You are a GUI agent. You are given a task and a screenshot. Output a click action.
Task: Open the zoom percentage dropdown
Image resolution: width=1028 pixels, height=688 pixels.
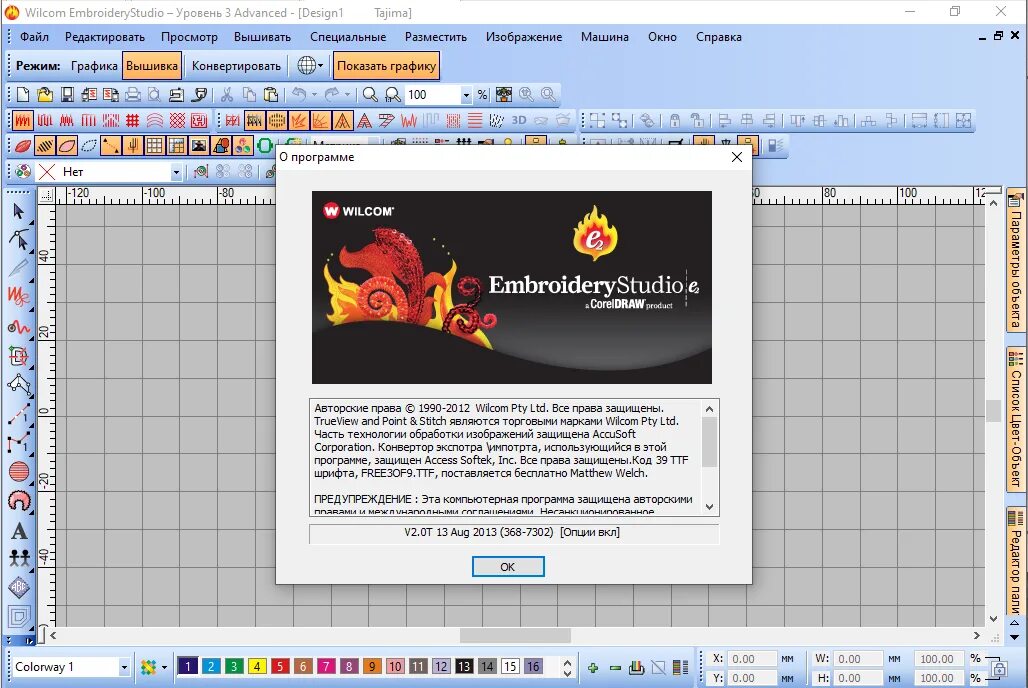pos(466,95)
